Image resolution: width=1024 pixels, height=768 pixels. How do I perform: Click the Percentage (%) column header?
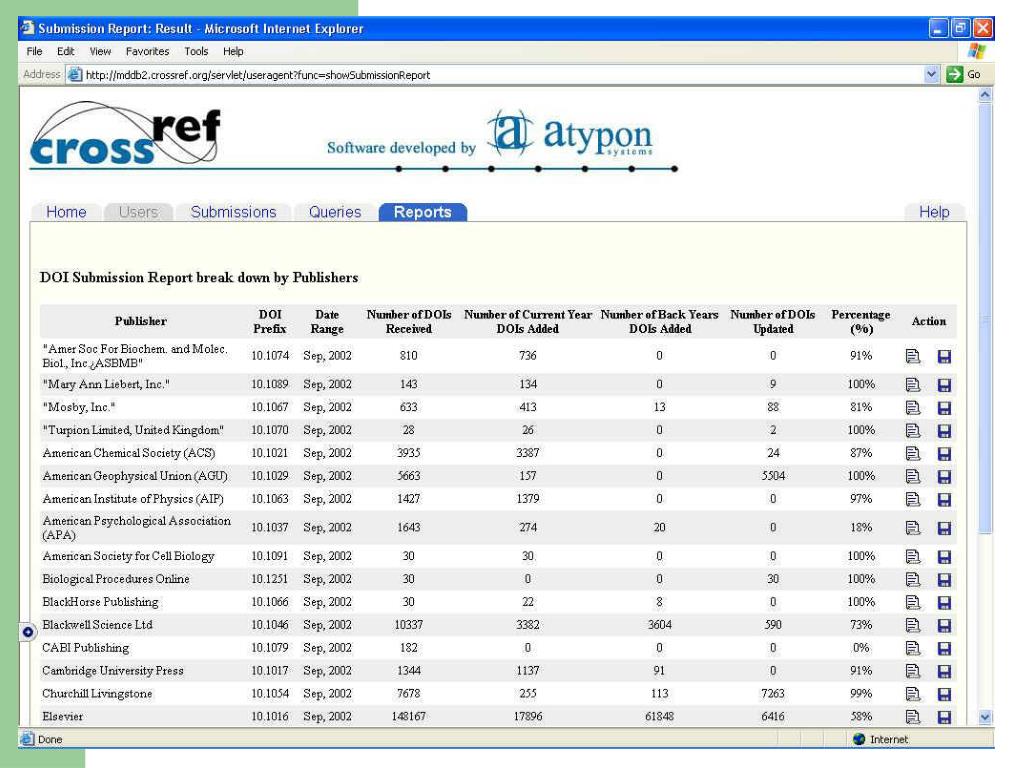(x=861, y=321)
